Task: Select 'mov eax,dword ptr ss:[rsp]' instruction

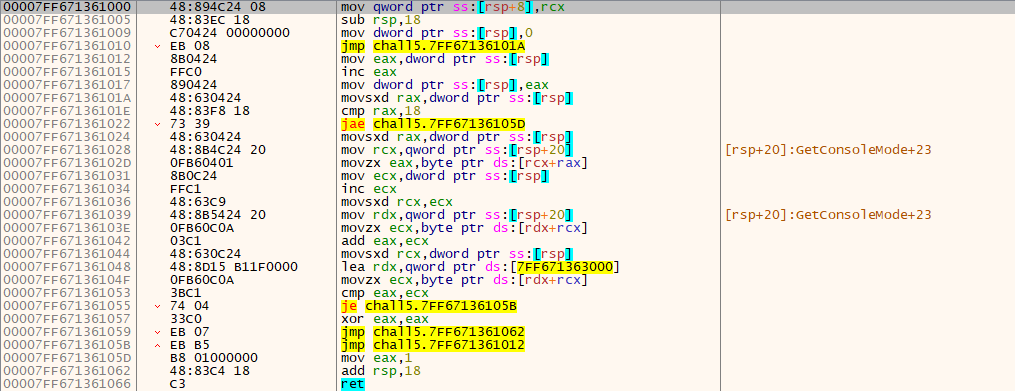Action: pos(445,59)
